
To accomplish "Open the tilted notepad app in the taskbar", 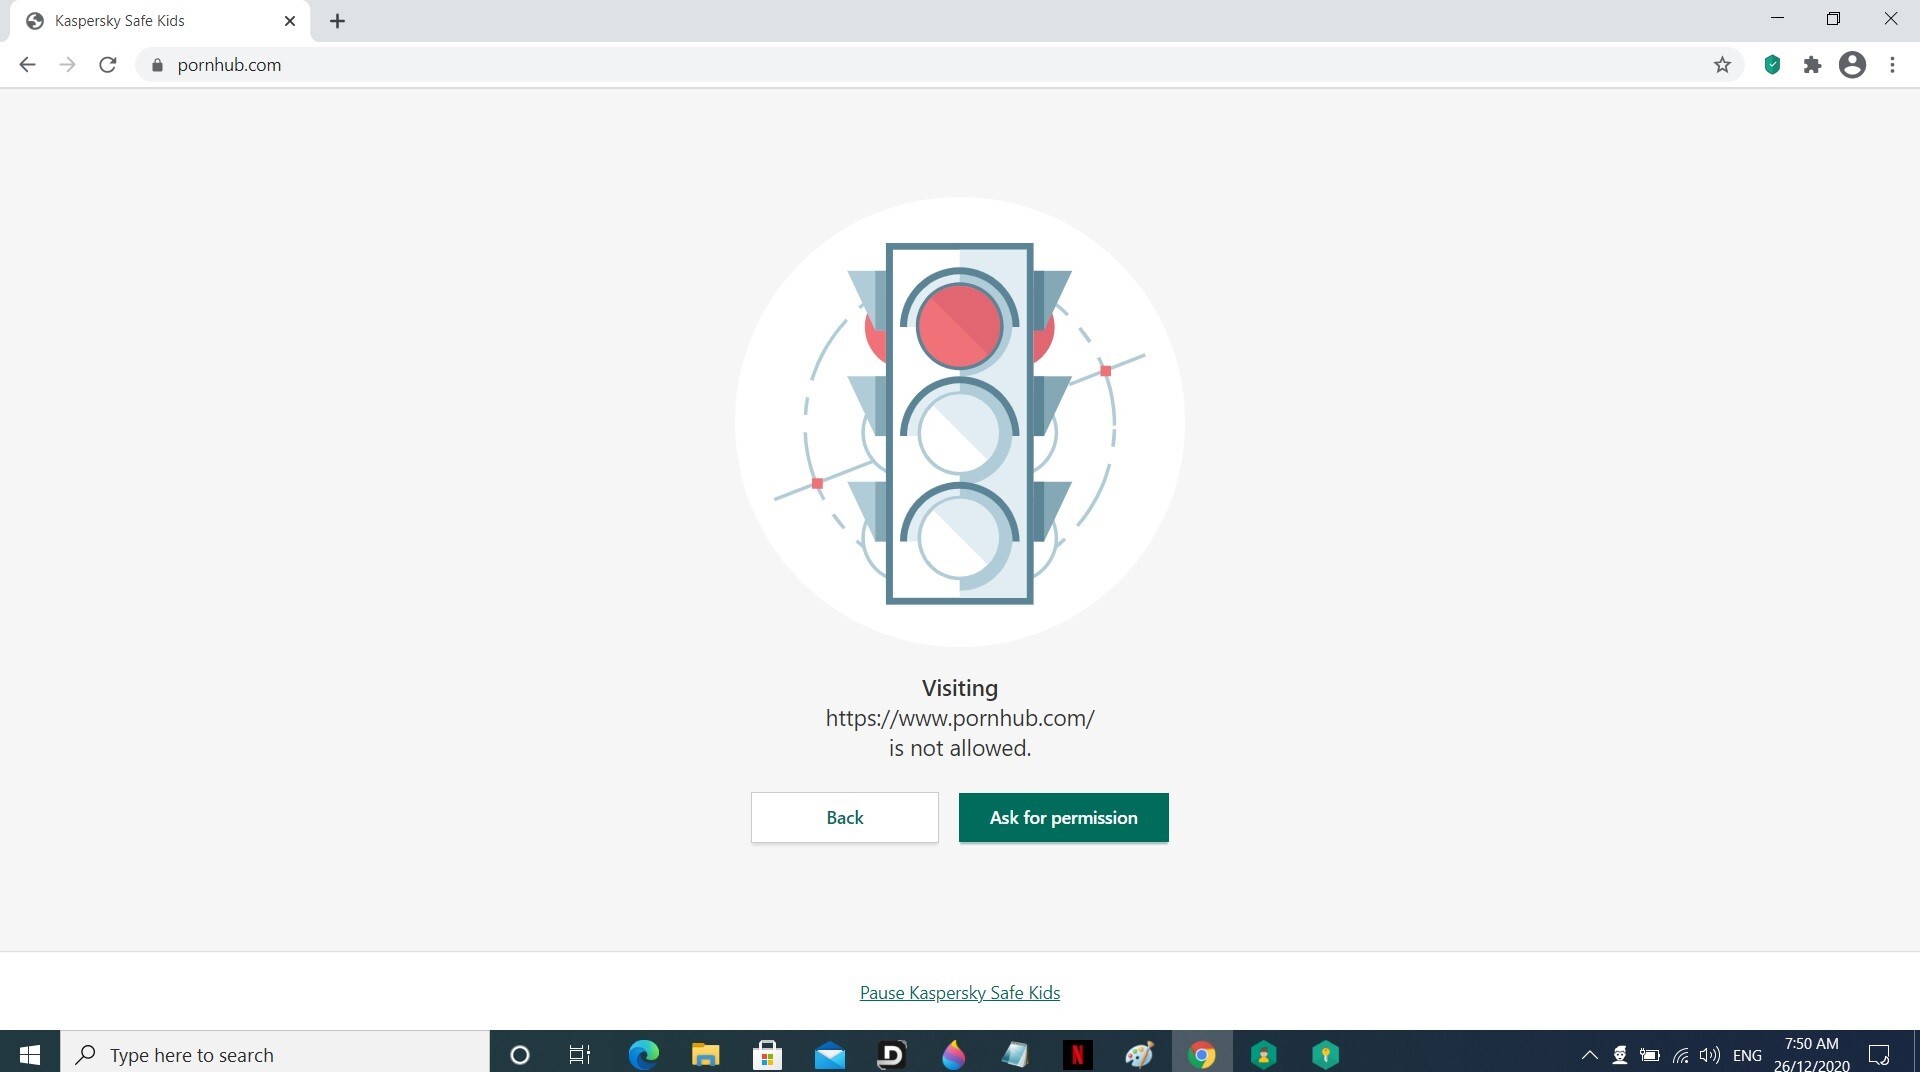I will click(x=1015, y=1054).
